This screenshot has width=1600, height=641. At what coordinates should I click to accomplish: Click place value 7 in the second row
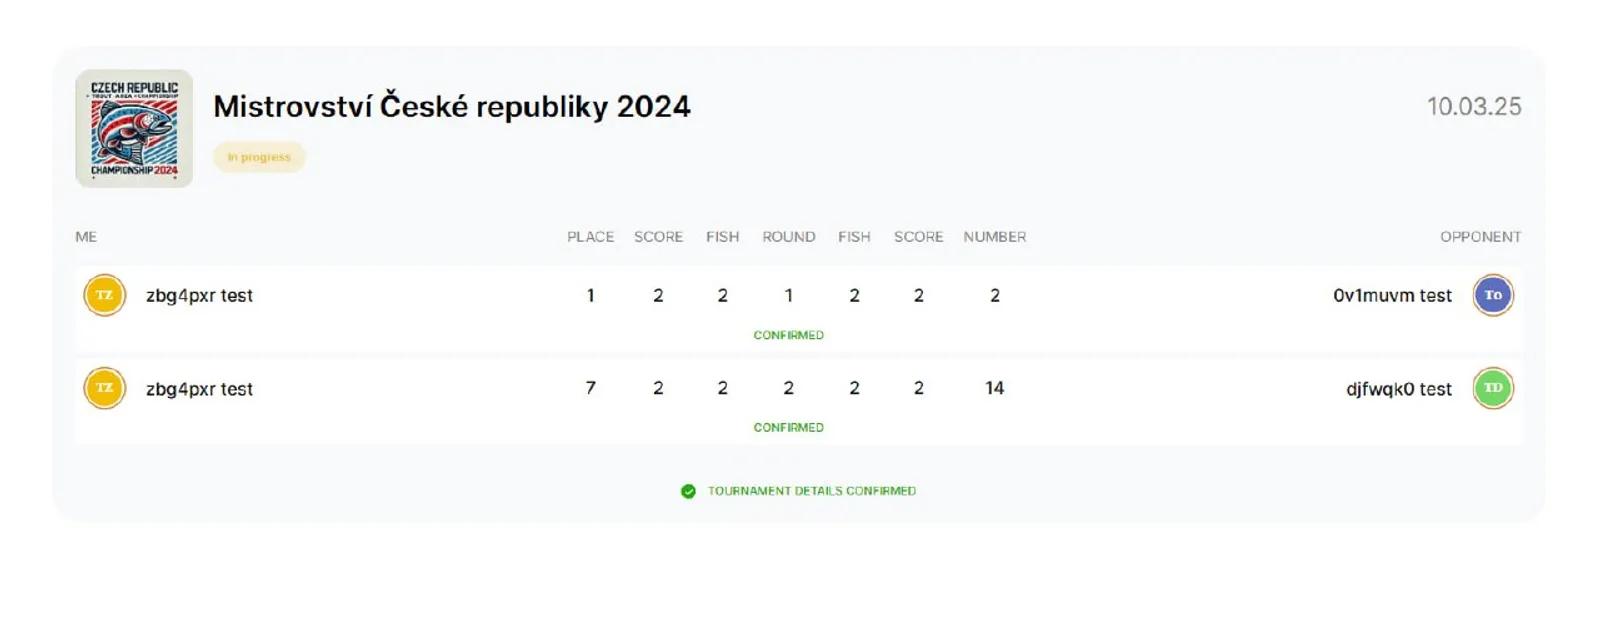click(591, 388)
